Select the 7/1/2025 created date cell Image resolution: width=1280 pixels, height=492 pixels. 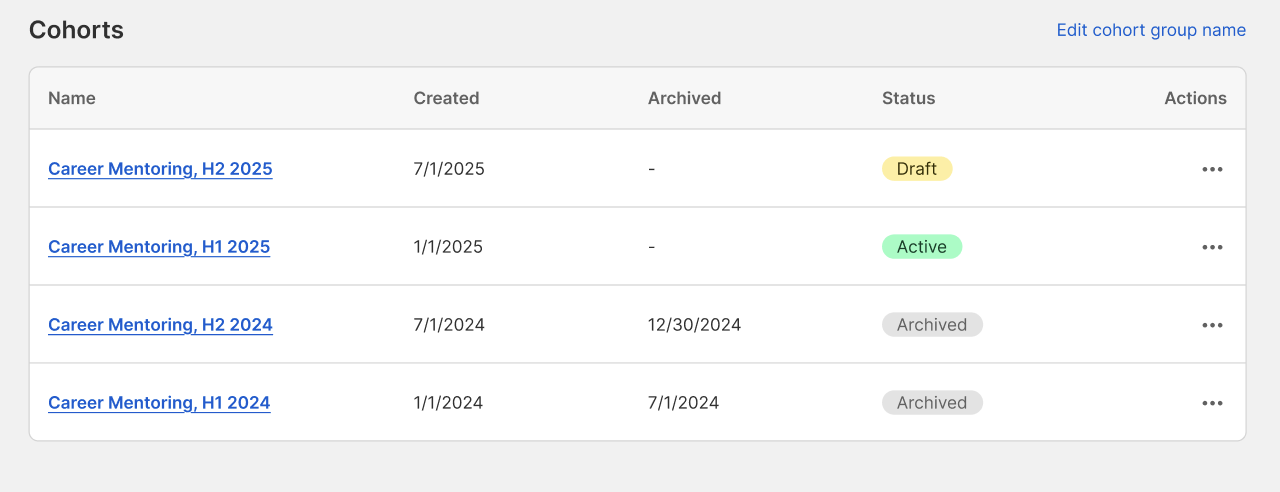click(449, 169)
